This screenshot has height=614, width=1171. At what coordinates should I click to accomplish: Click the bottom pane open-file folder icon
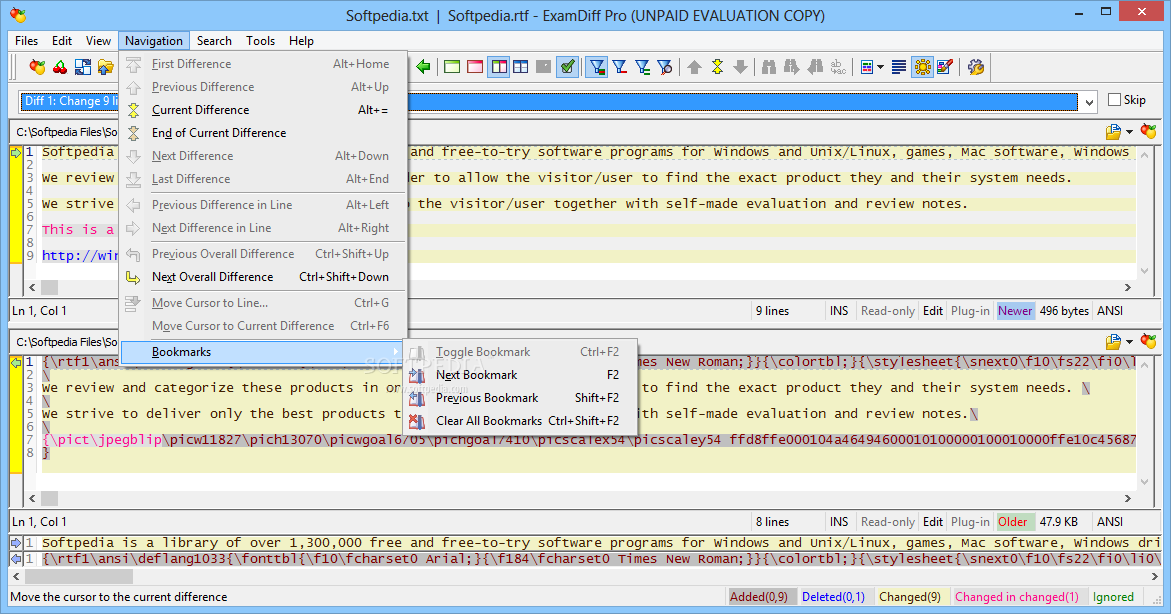[x=1113, y=342]
